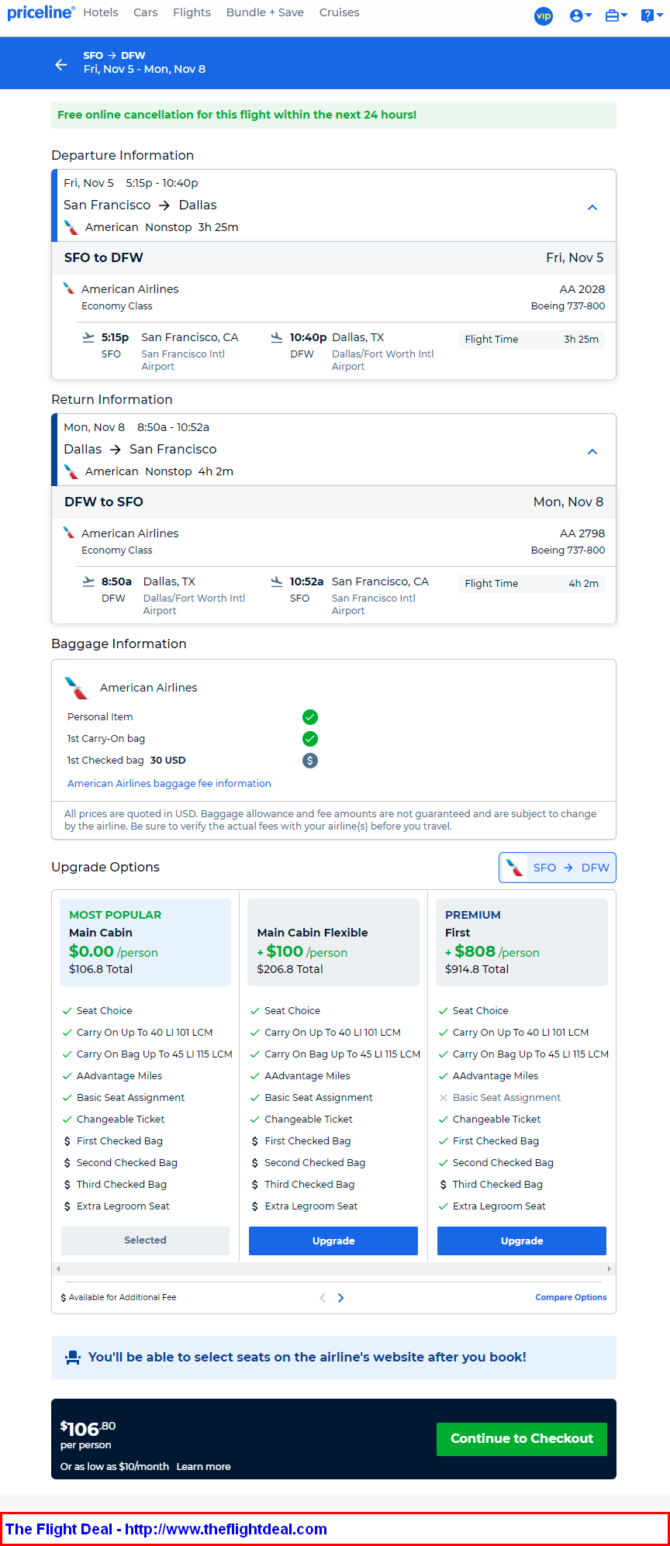Viewport: 670px width, 1546px height.
Task: Open the Hotels menu item
Action: 100,13
